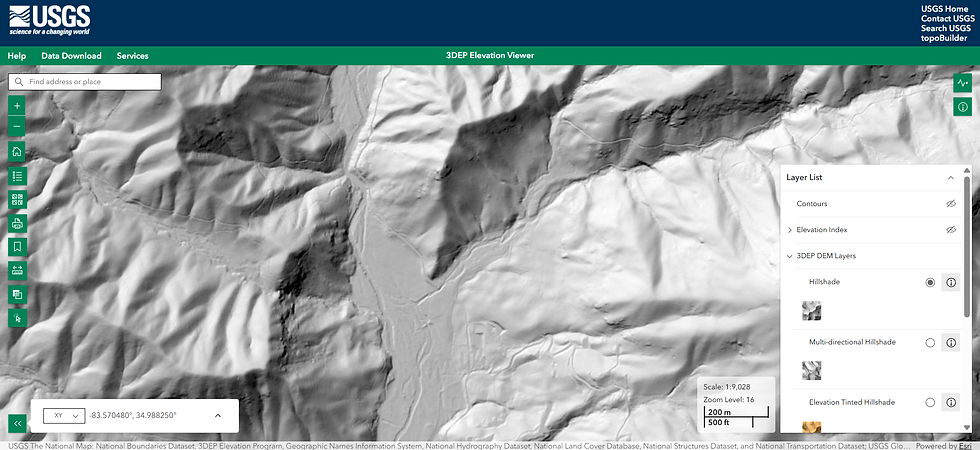Click the scroll-down arrow of Layer List
This screenshot has width=980, height=450.
[968, 428]
